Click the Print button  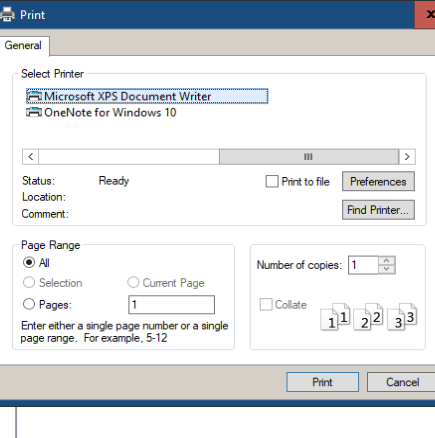click(322, 382)
